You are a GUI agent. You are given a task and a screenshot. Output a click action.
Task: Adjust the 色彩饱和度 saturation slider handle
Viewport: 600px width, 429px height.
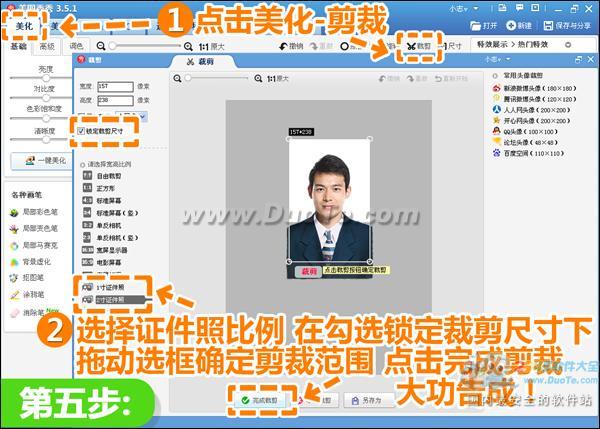pyautogui.click(x=46, y=118)
